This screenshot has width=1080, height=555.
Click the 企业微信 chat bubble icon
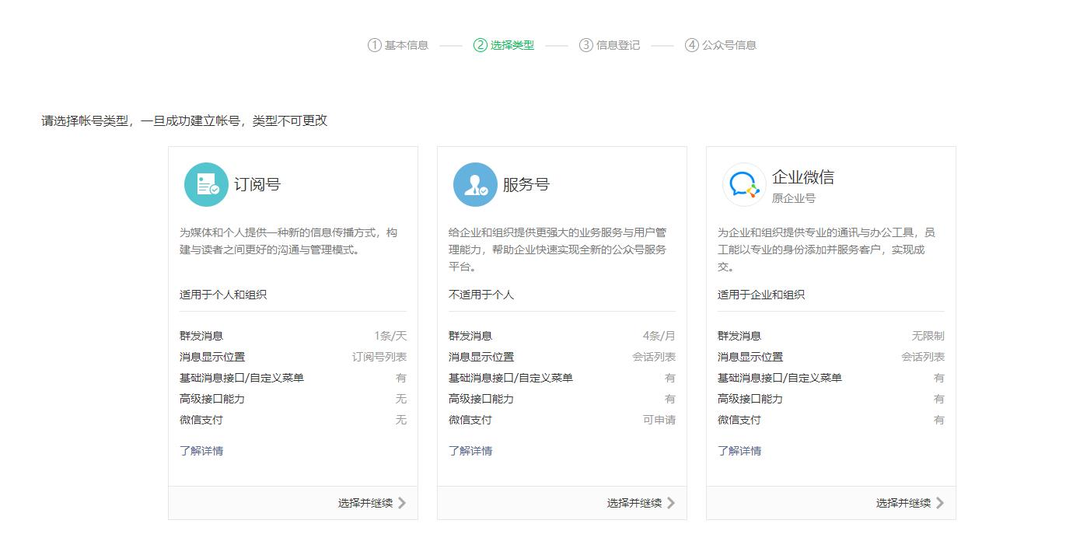744,185
